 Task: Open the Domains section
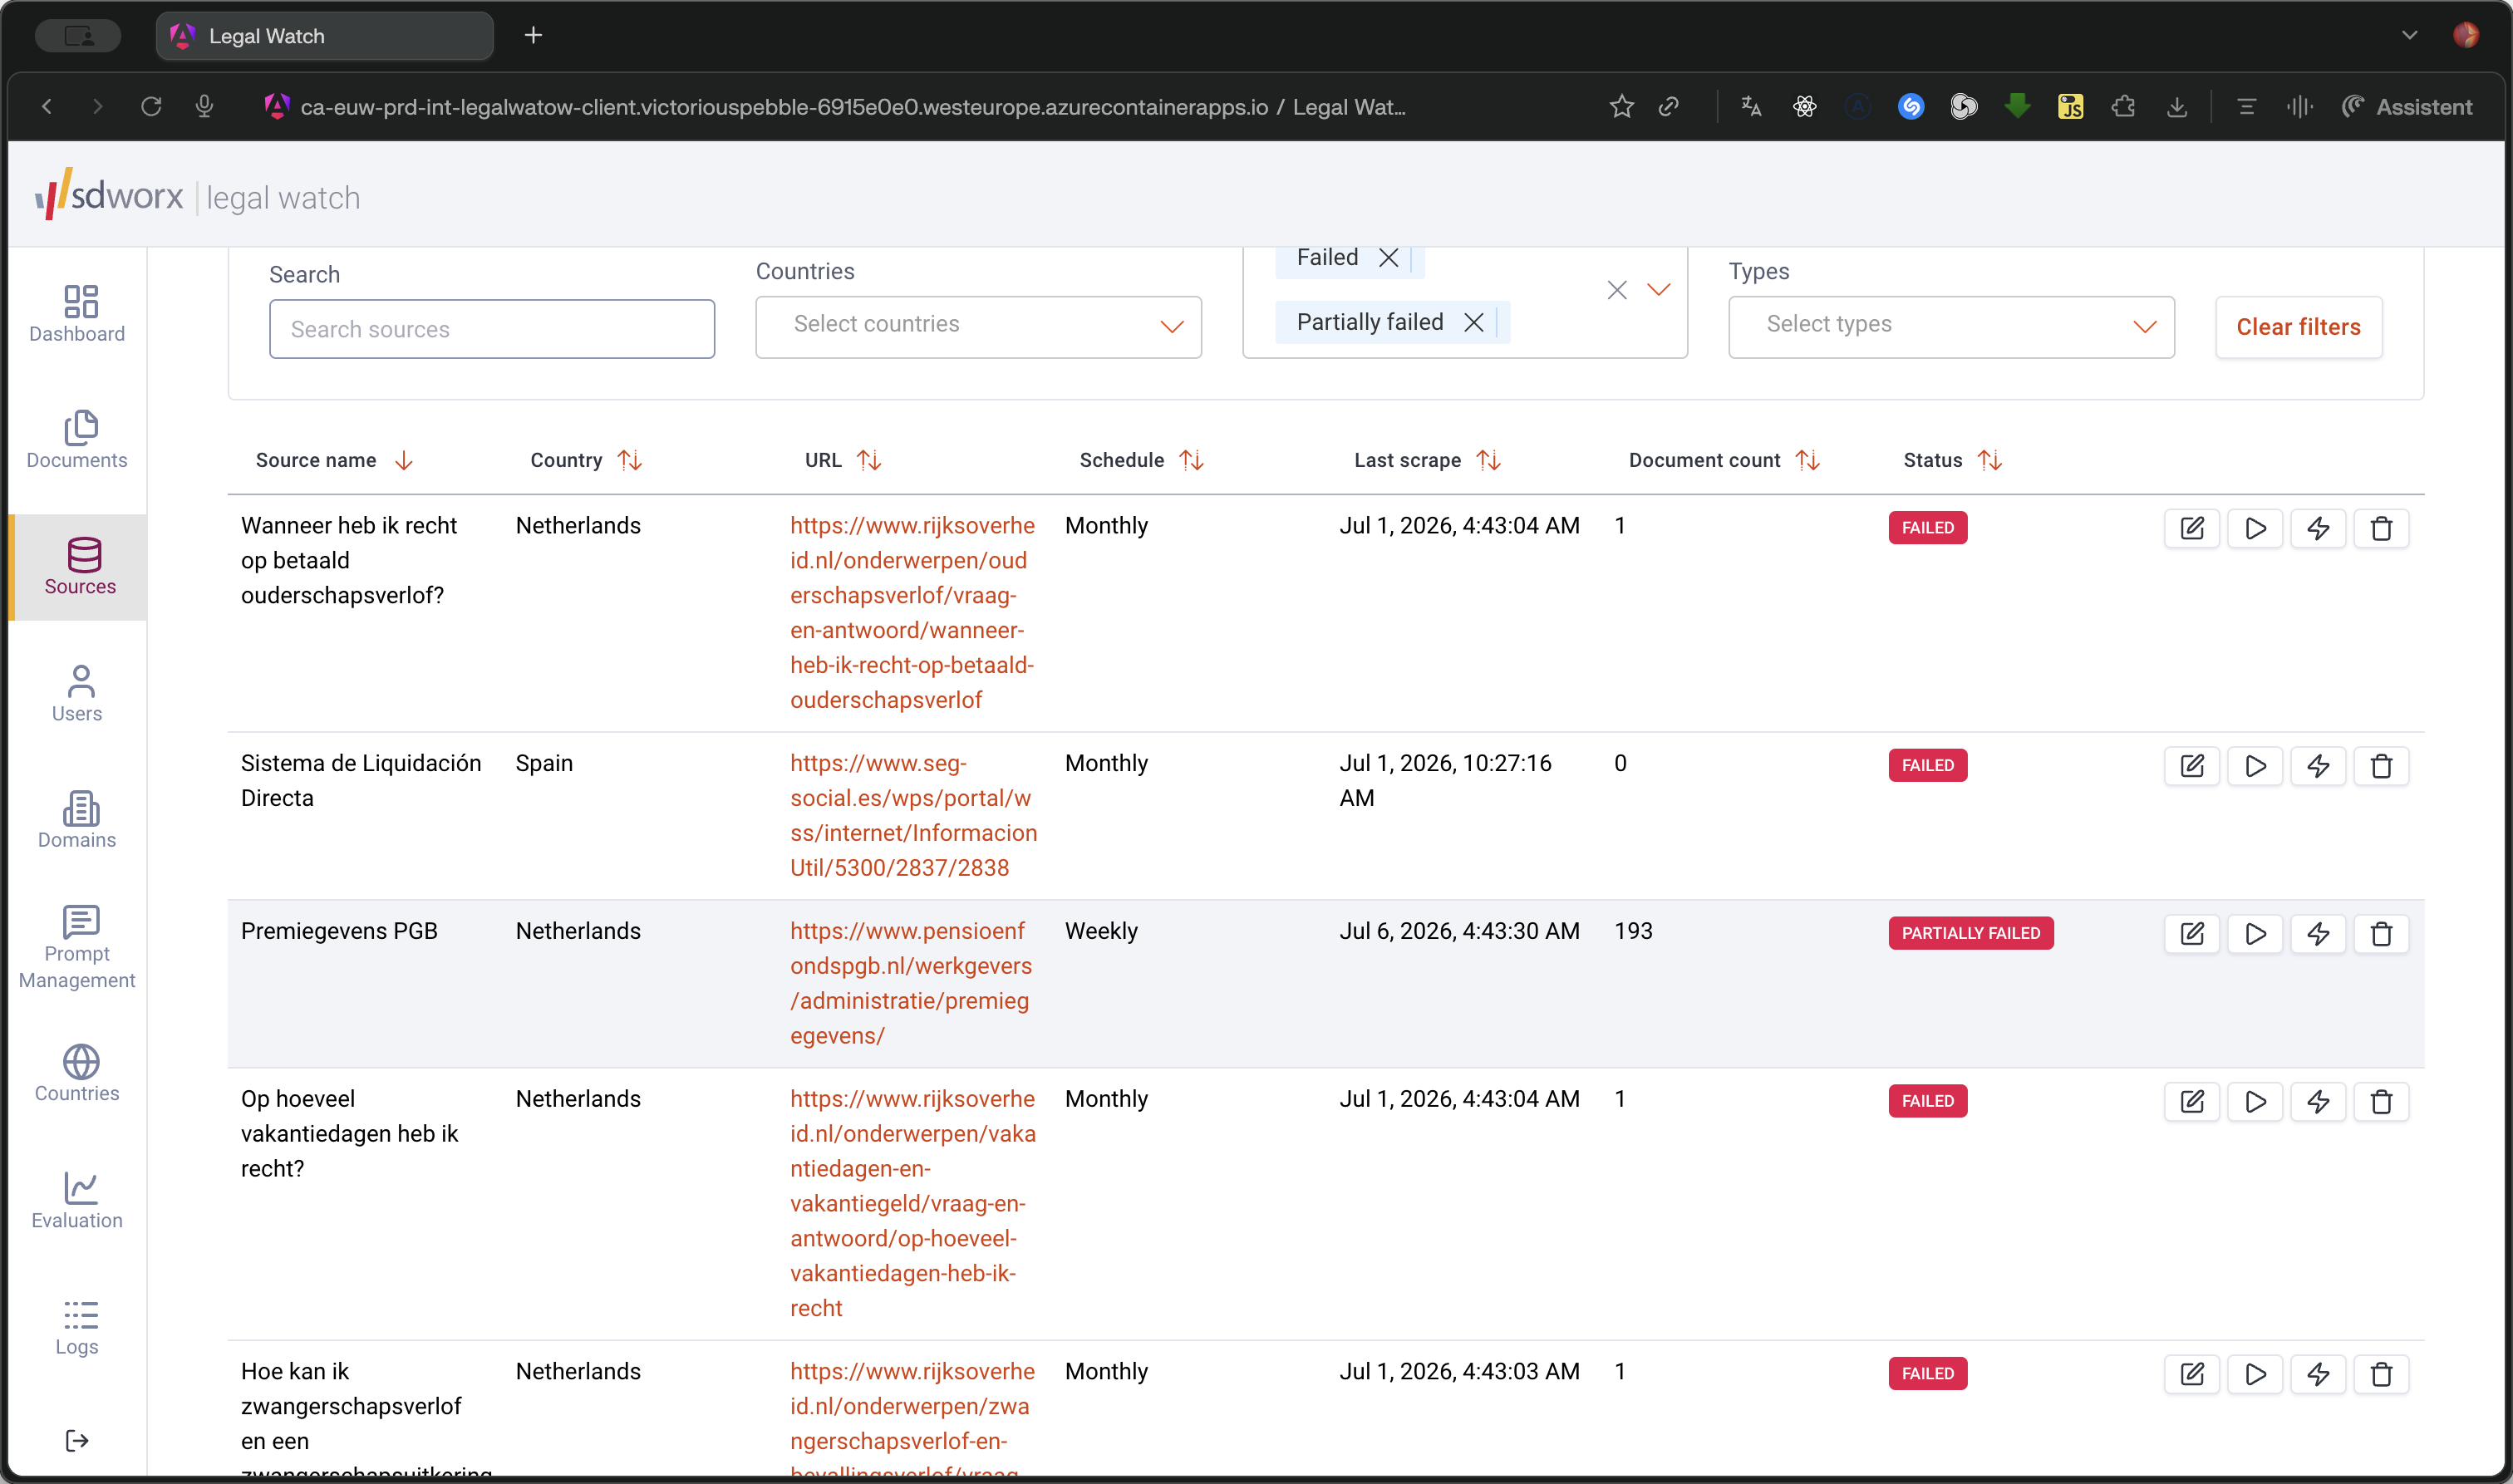coord(77,820)
